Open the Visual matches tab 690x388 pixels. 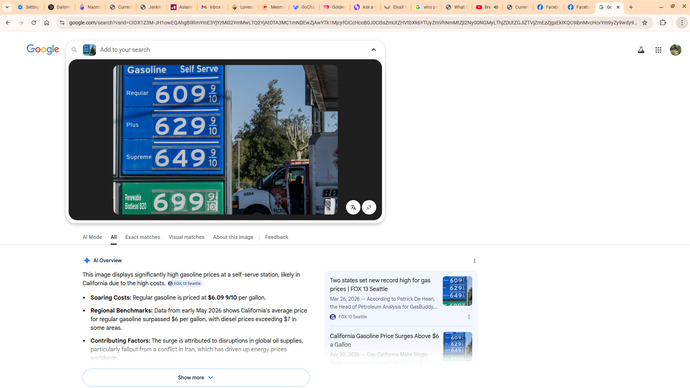click(x=187, y=237)
